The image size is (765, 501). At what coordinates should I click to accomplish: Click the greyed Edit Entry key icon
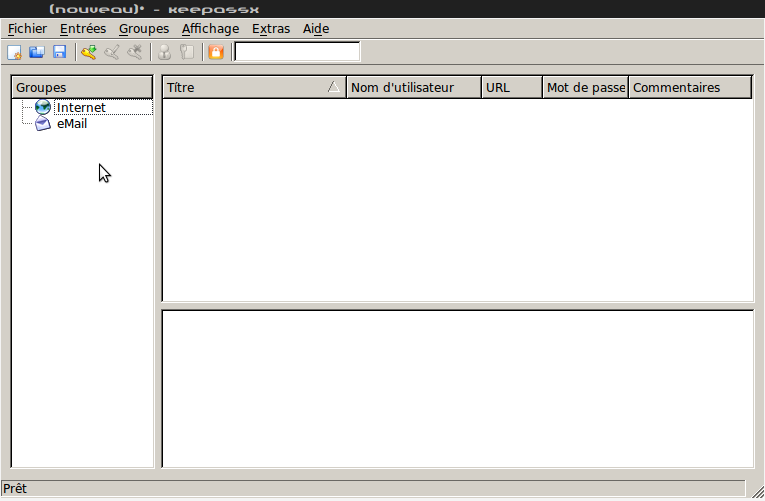click(x=112, y=52)
